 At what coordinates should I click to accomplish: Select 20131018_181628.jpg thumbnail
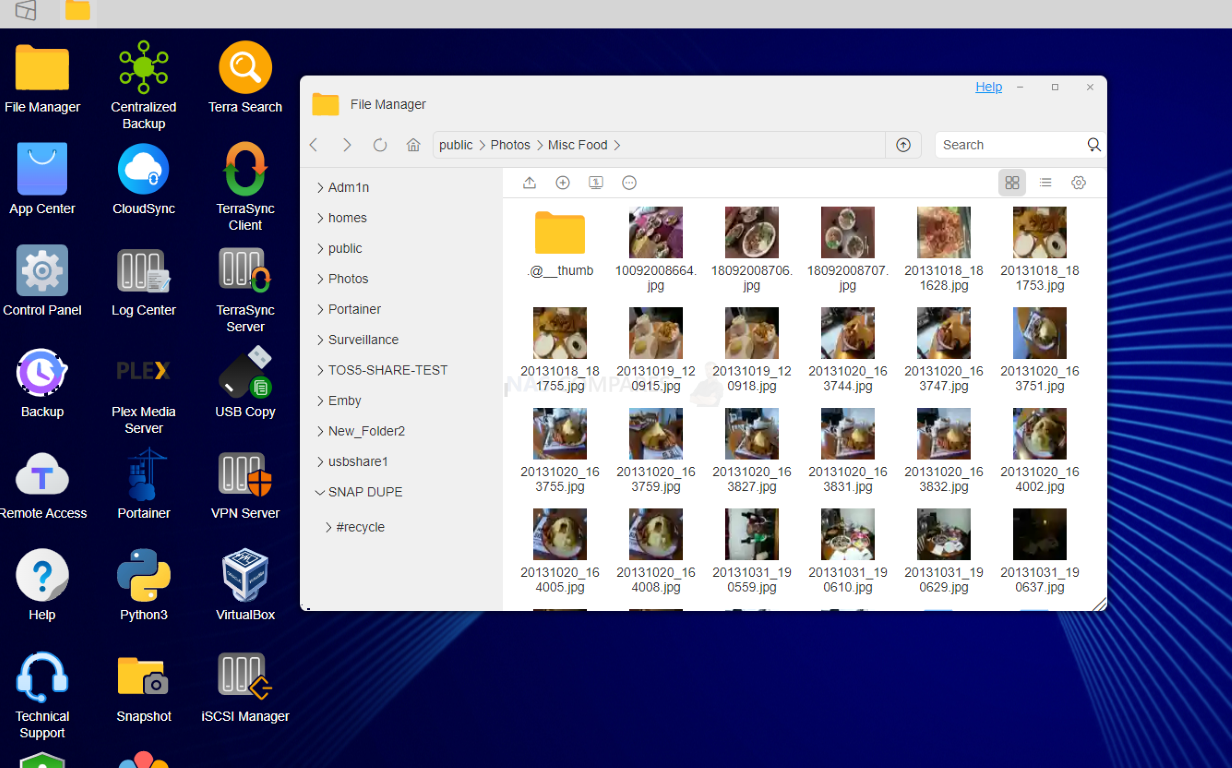944,233
